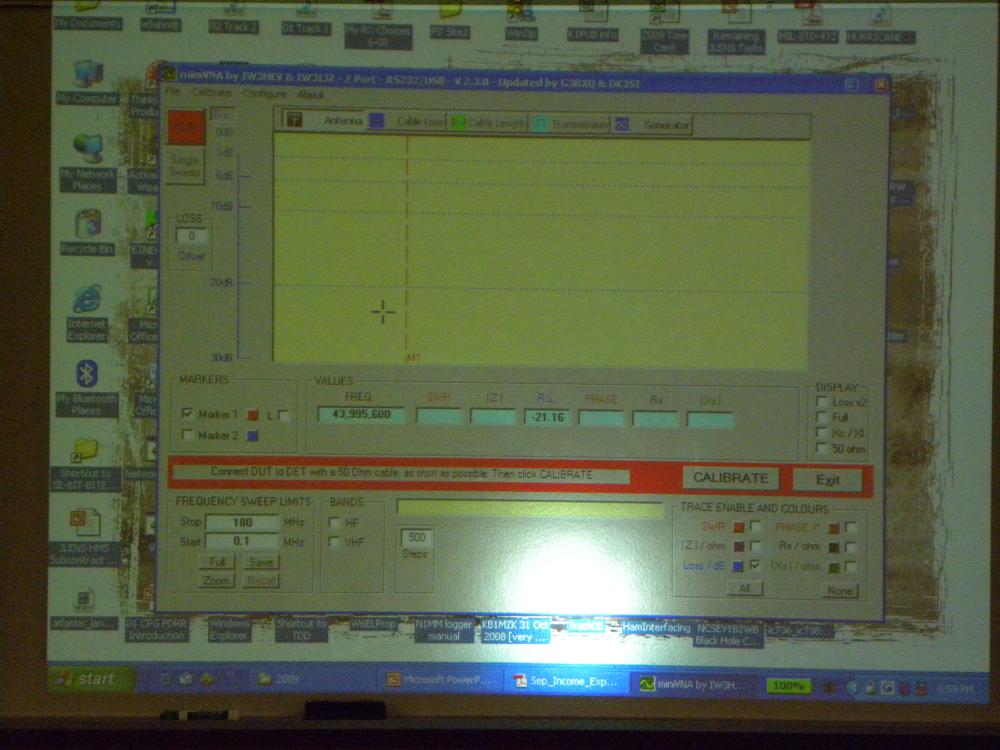Open the About menu
The width and height of the screenshot is (1000, 750).
click(x=310, y=94)
